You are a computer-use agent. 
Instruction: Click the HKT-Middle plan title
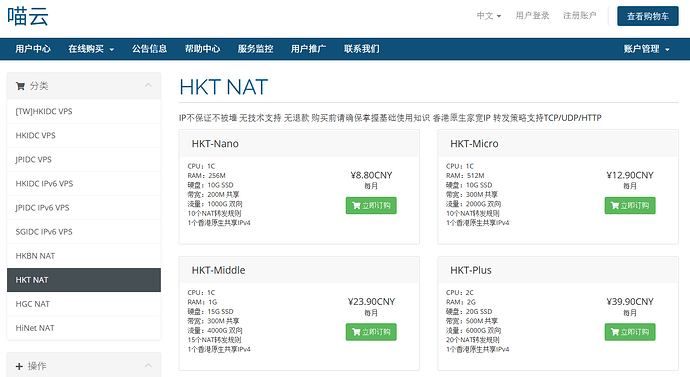tap(218, 271)
